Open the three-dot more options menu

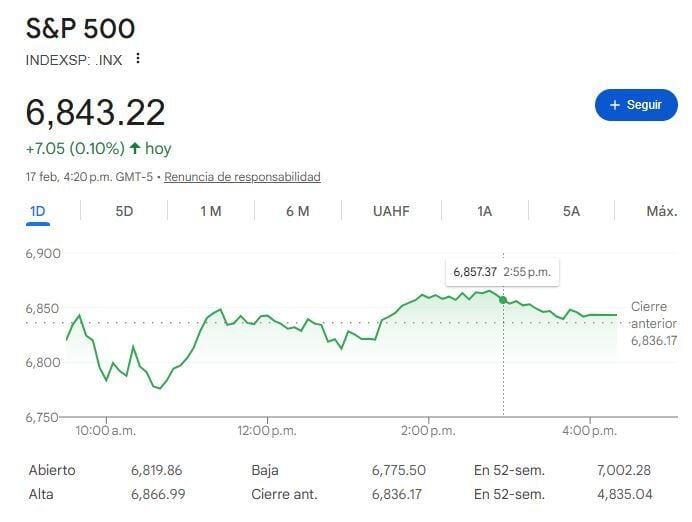click(138, 58)
